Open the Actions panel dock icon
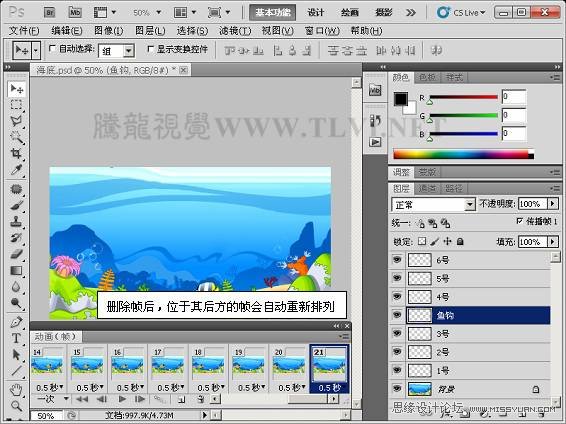The height and width of the screenshot is (424, 566). pos(375,142)
